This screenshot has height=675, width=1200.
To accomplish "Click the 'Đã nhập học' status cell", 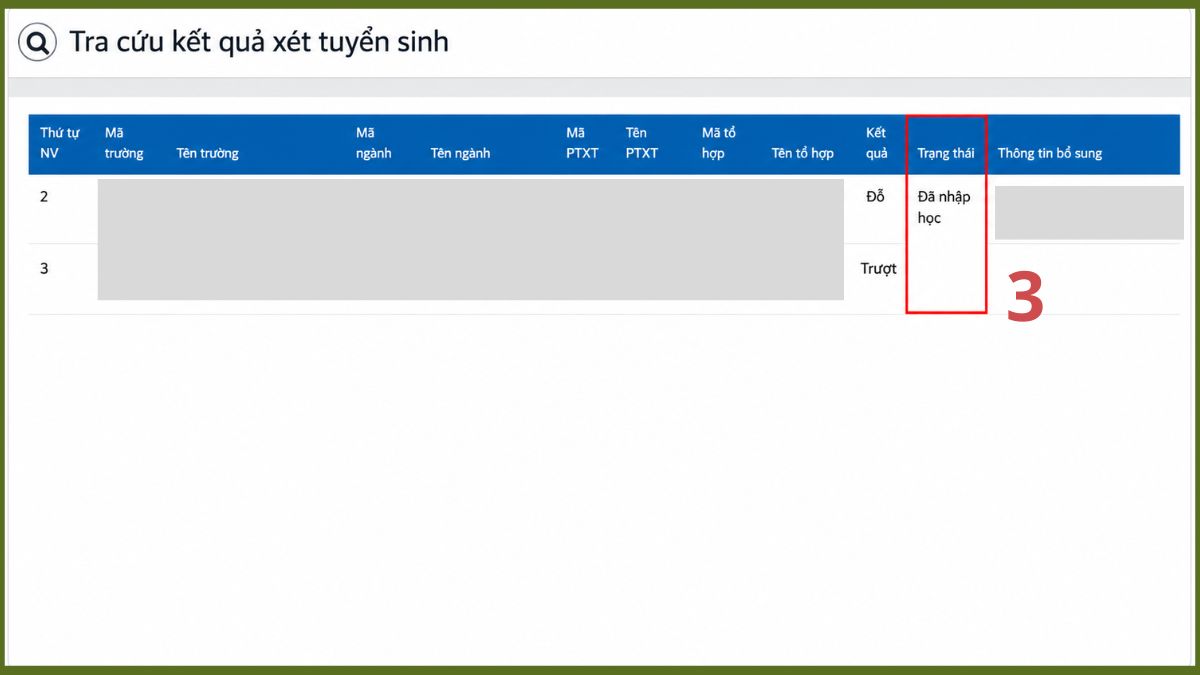I will [944, 207].
